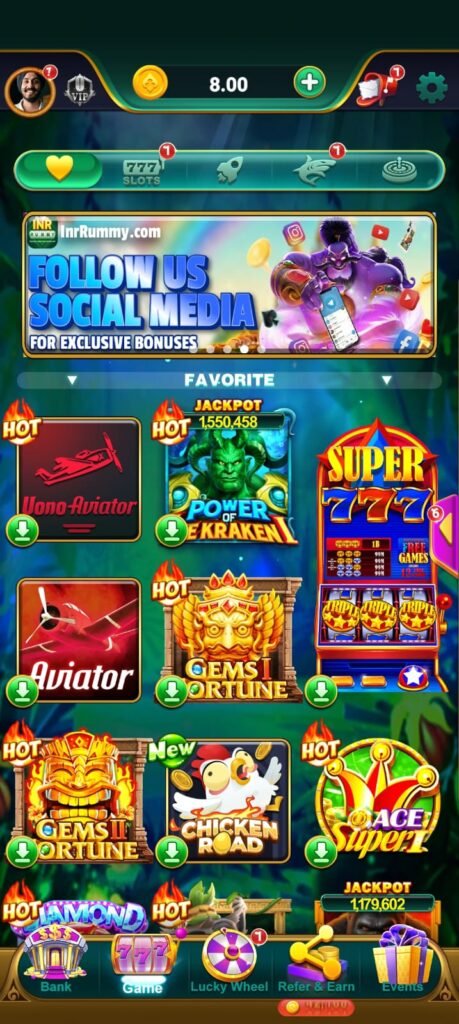This screenshot has height=1024, width=459.
Task: Open the Lucky Wheel
Action: click(x=229, y=961)
